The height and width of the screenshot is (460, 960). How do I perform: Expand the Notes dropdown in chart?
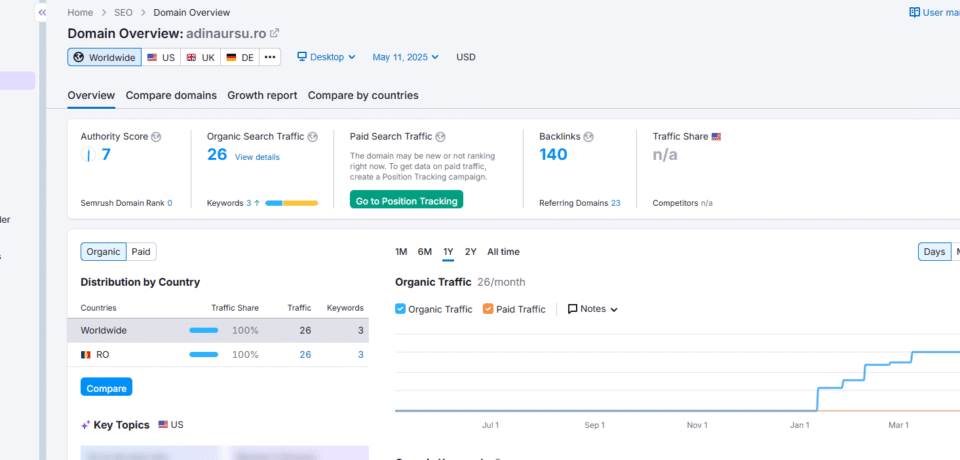(x=592, y=309)
